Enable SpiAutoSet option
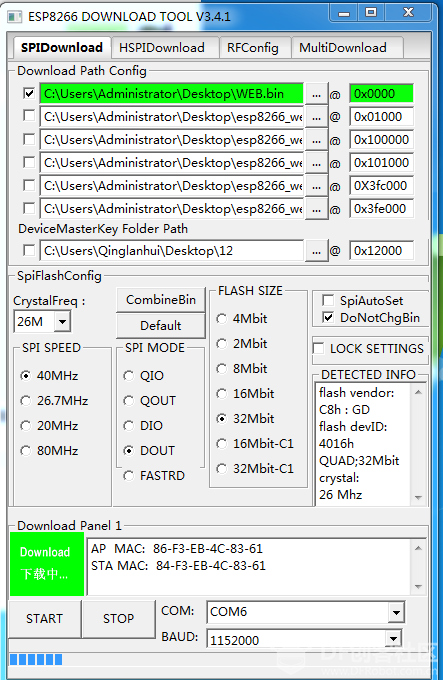 tap(328, 300)
